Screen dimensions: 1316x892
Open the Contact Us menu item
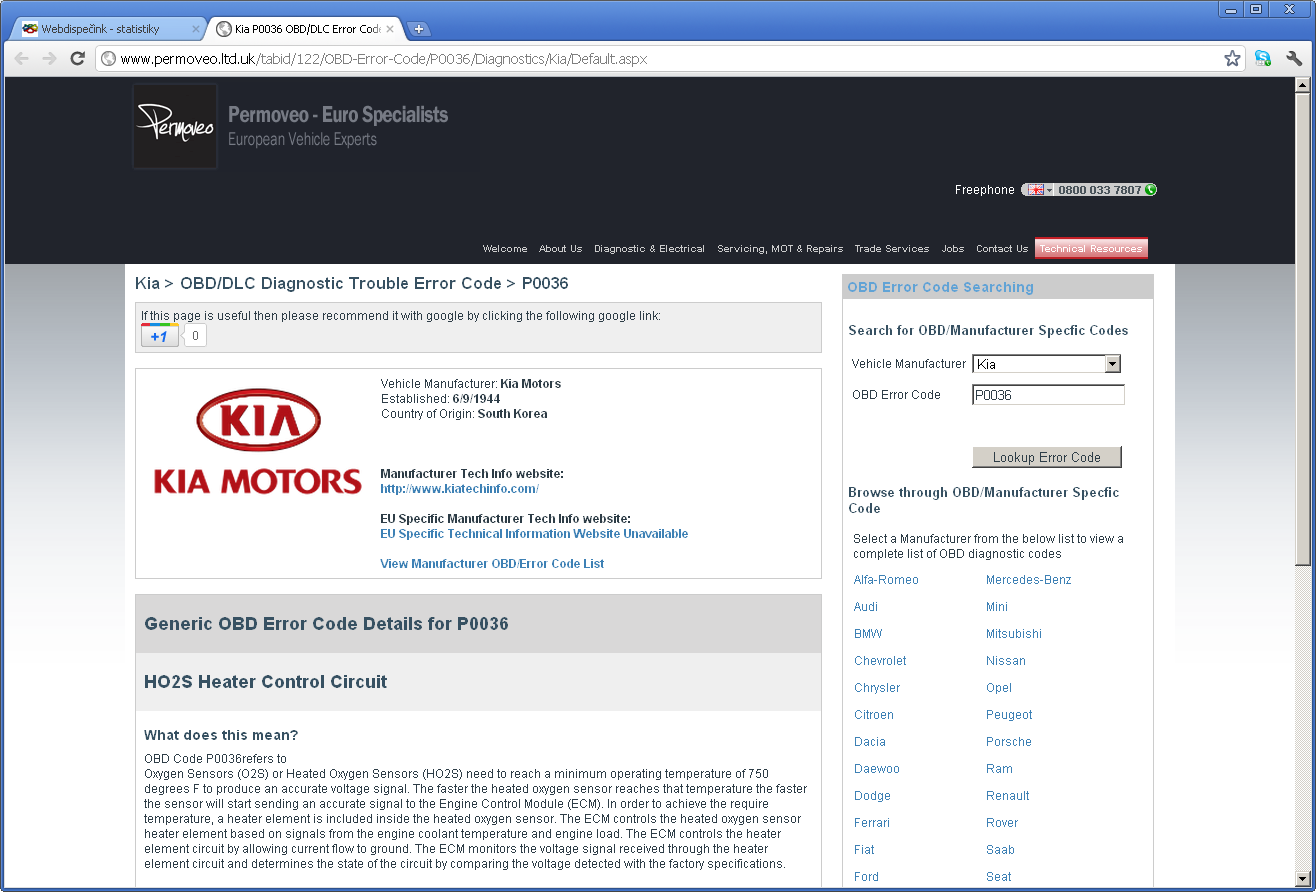pos(1002,249)
